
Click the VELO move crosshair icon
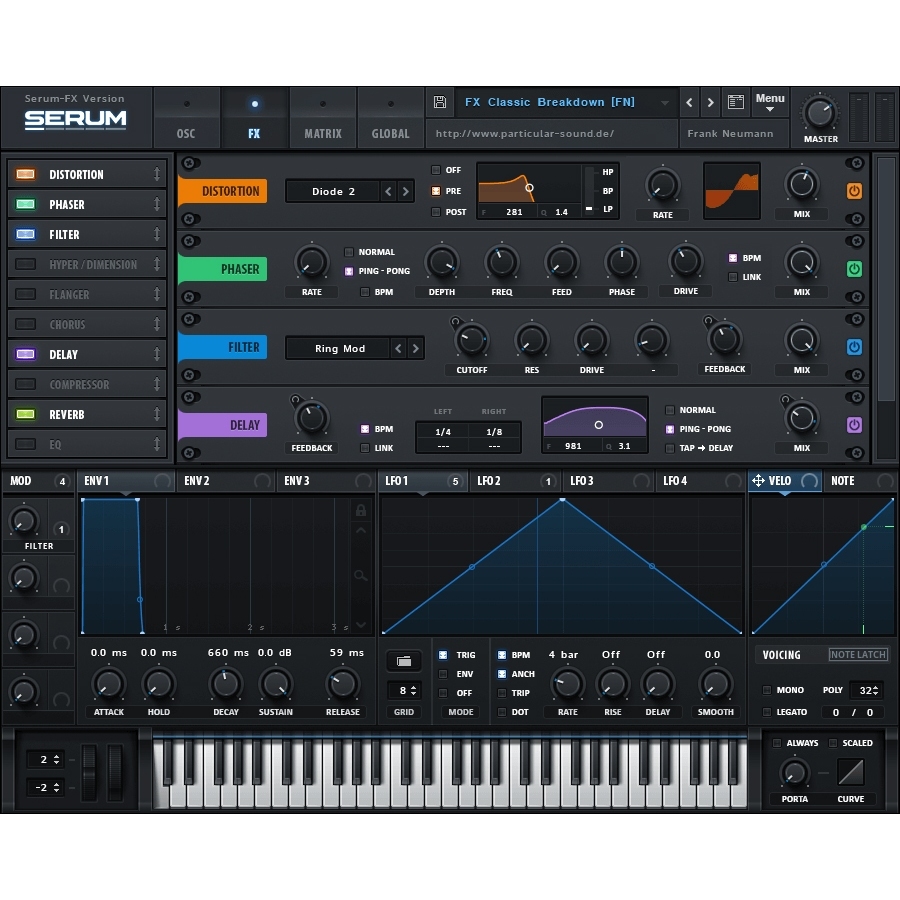[x=758, y=480]
